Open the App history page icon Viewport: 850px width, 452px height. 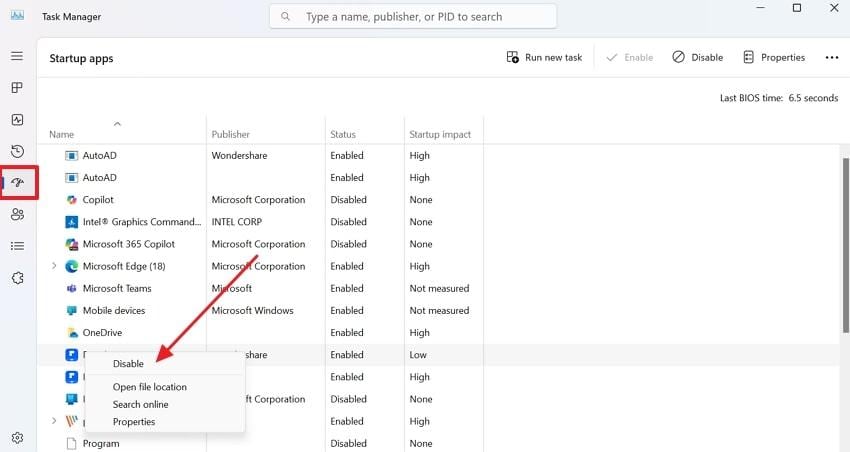click(17, 151)
